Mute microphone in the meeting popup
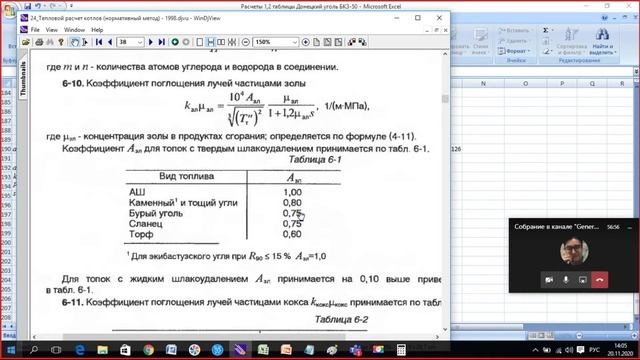 point(566,280)
